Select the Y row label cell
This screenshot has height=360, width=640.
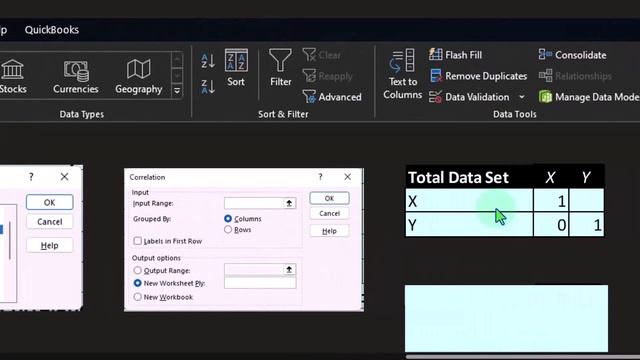pos(469,224)
